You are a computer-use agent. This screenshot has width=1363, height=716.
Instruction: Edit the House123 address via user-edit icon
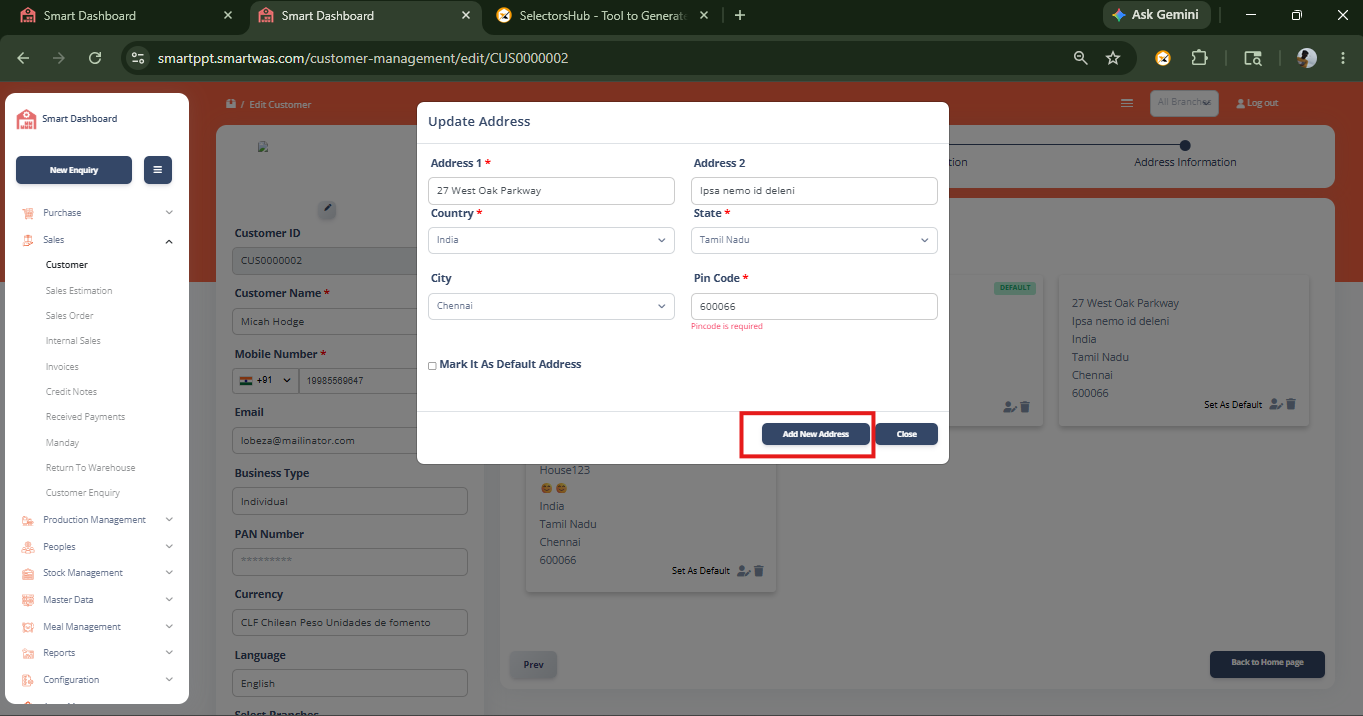point(743,571)
